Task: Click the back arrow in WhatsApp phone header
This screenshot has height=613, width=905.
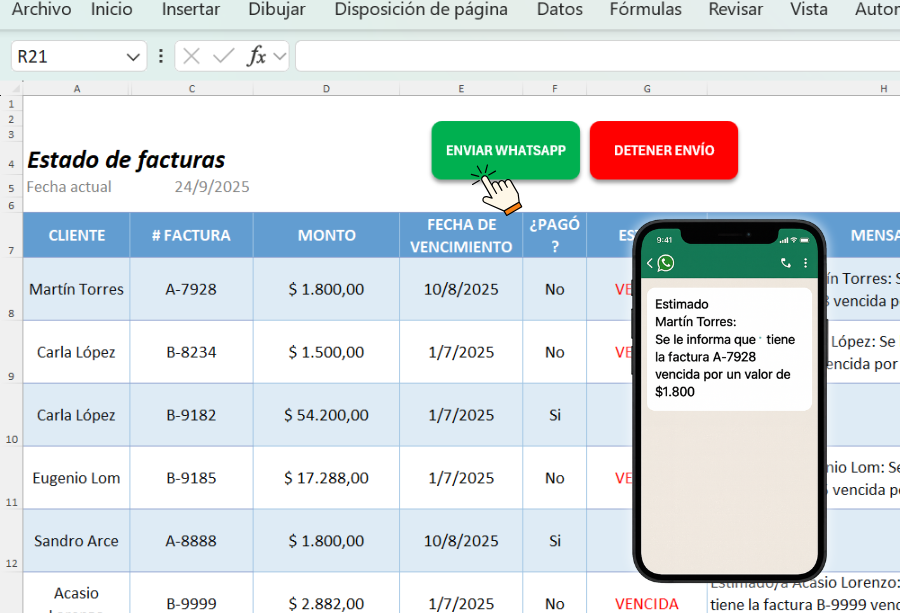Action: pos(650,263)
